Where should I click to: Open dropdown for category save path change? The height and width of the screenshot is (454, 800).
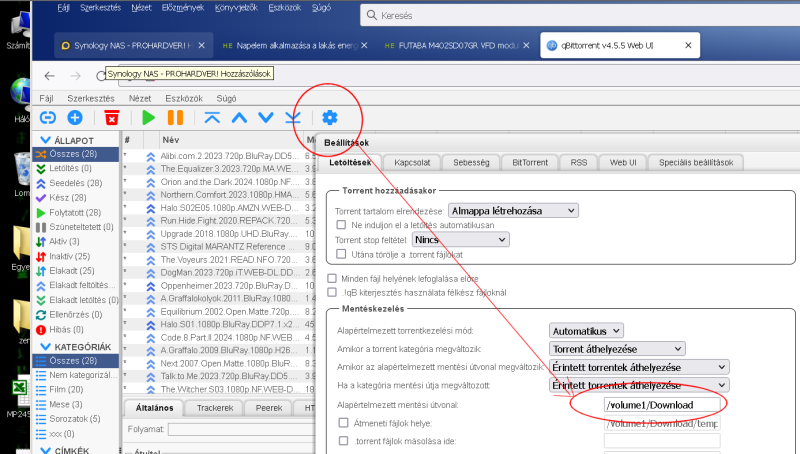(x=639, y=385)
